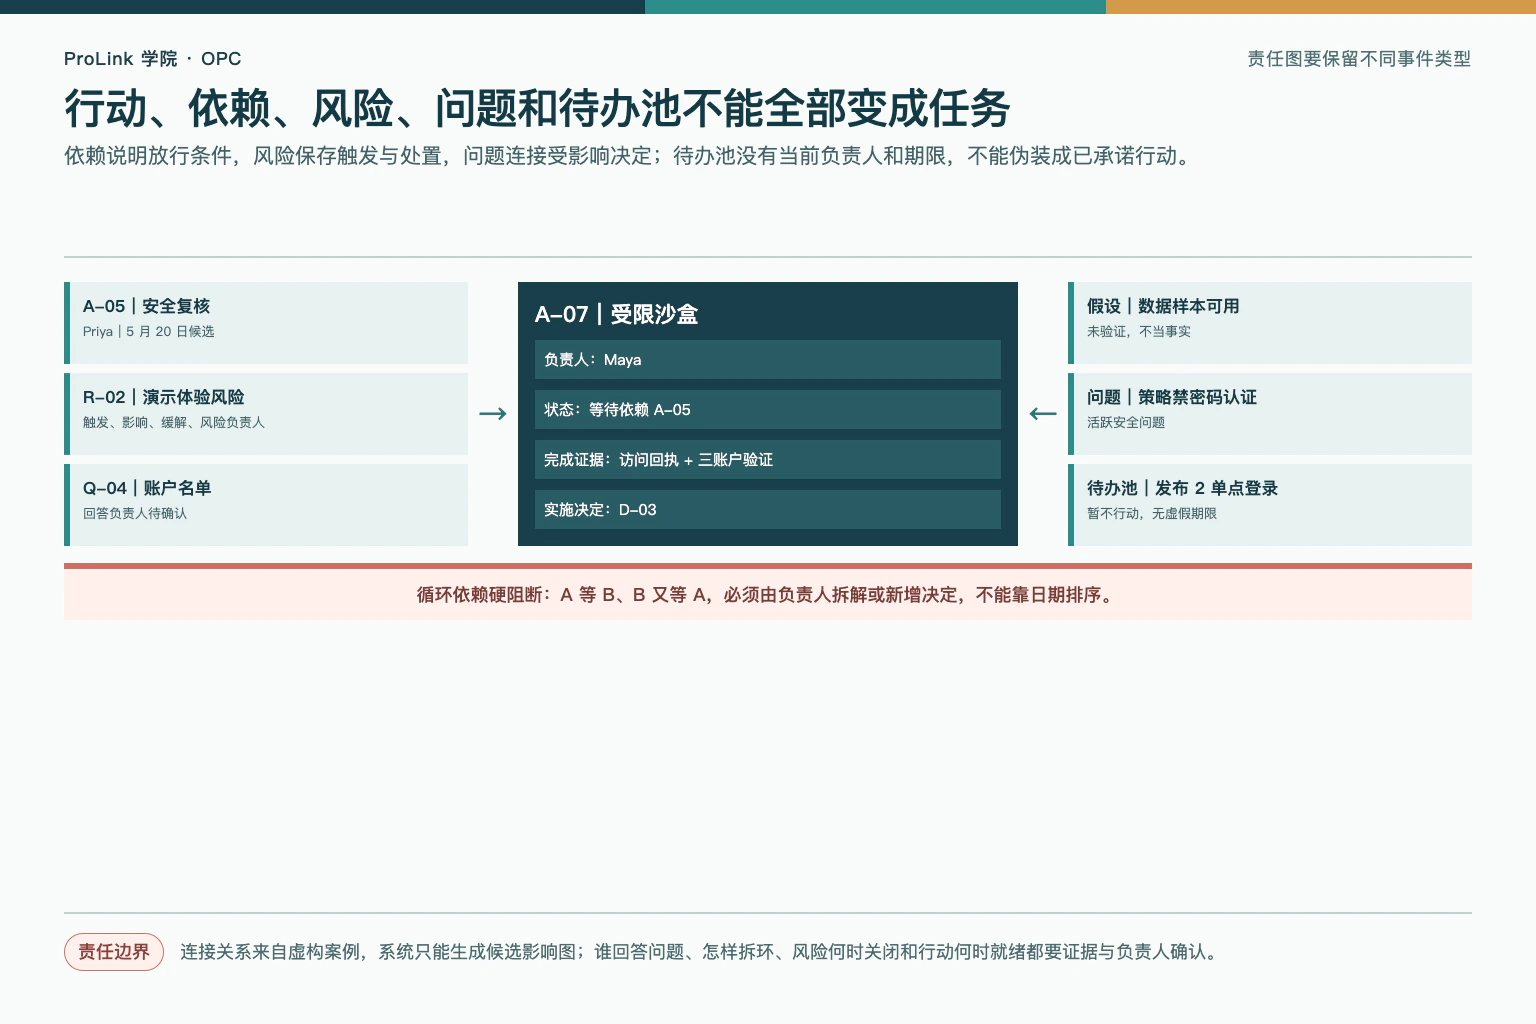Open the Q-04 账户名单 card
This screenshot has height=1024, width=1536.
266,505
